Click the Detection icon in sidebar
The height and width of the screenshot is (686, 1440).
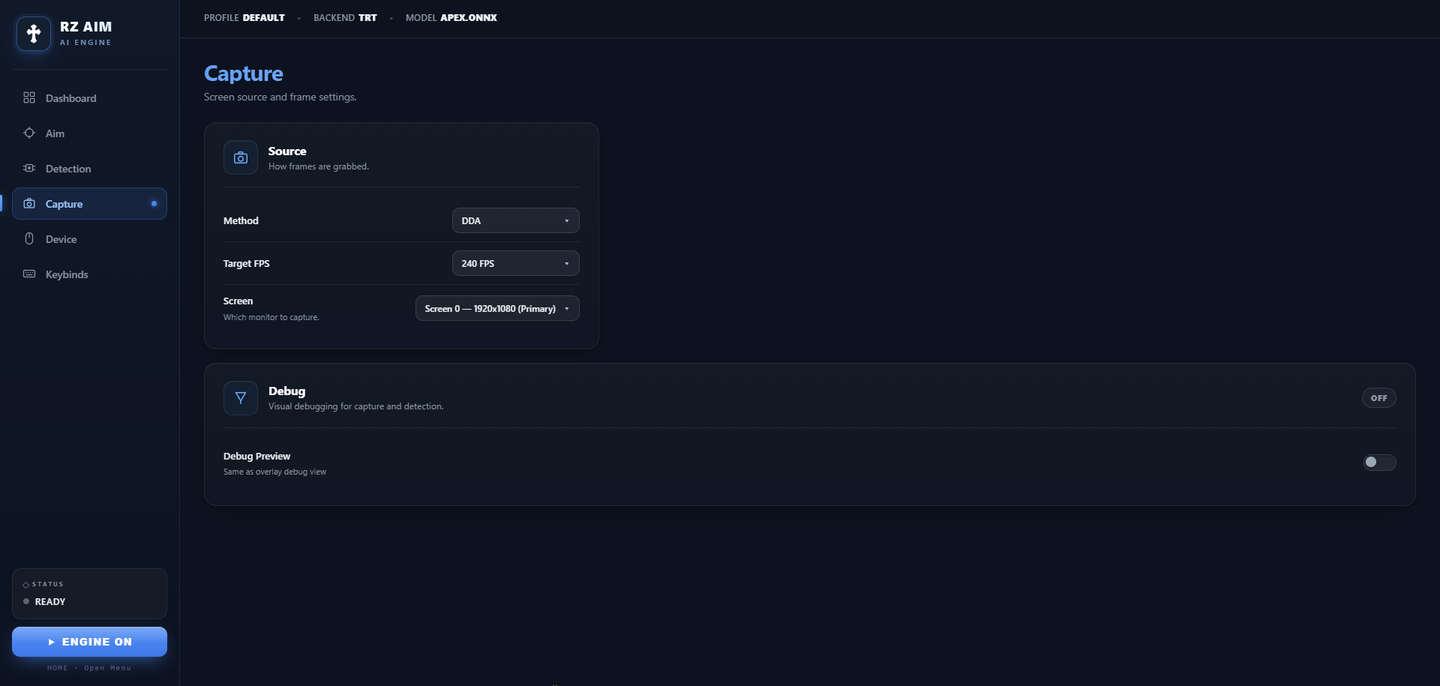(x=29, y=168)
